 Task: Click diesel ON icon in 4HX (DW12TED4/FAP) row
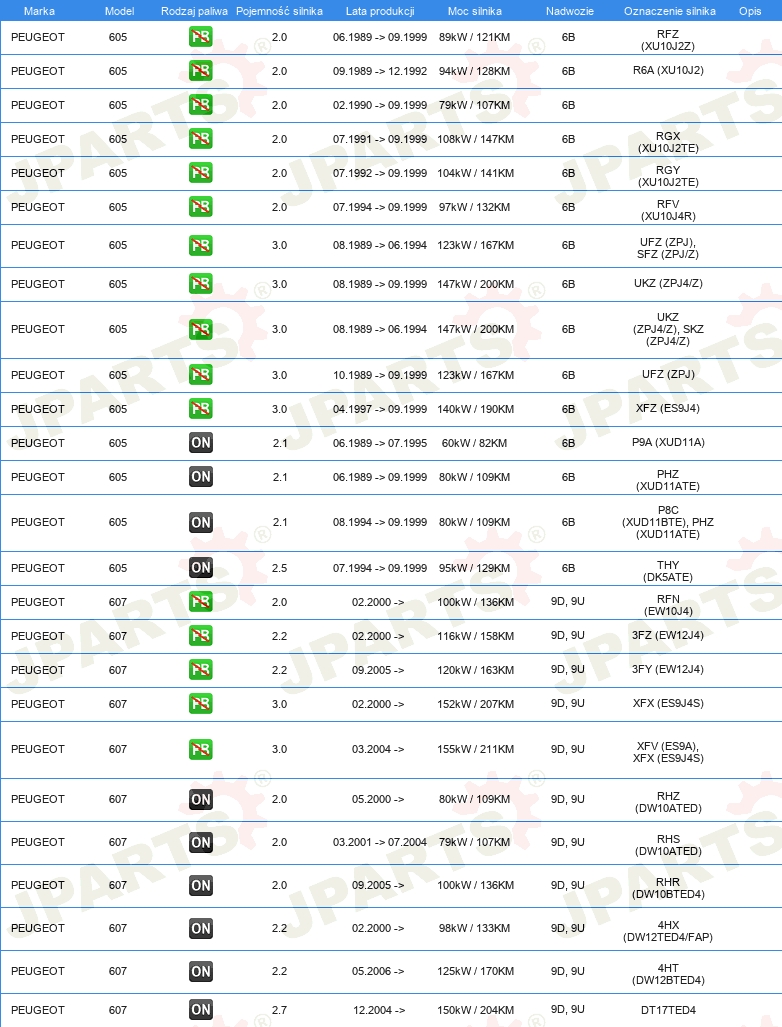tap(200, 928)
